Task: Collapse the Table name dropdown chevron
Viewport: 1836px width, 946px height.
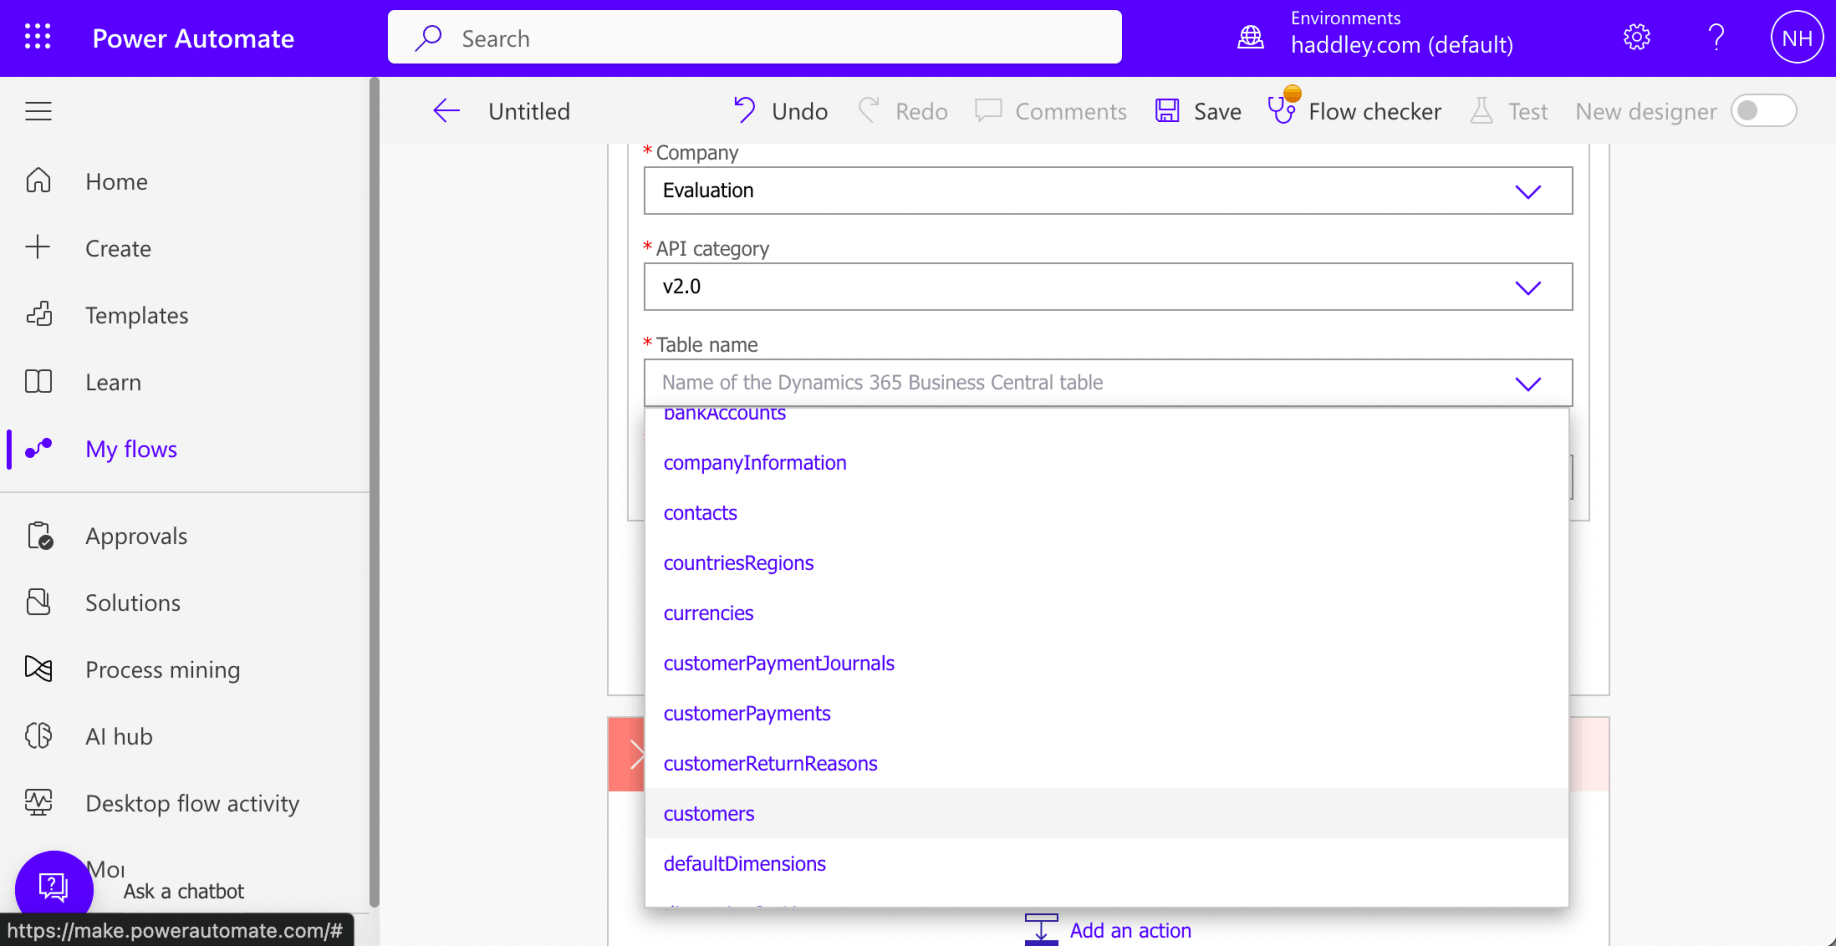Action: (x=1527, y=384)
